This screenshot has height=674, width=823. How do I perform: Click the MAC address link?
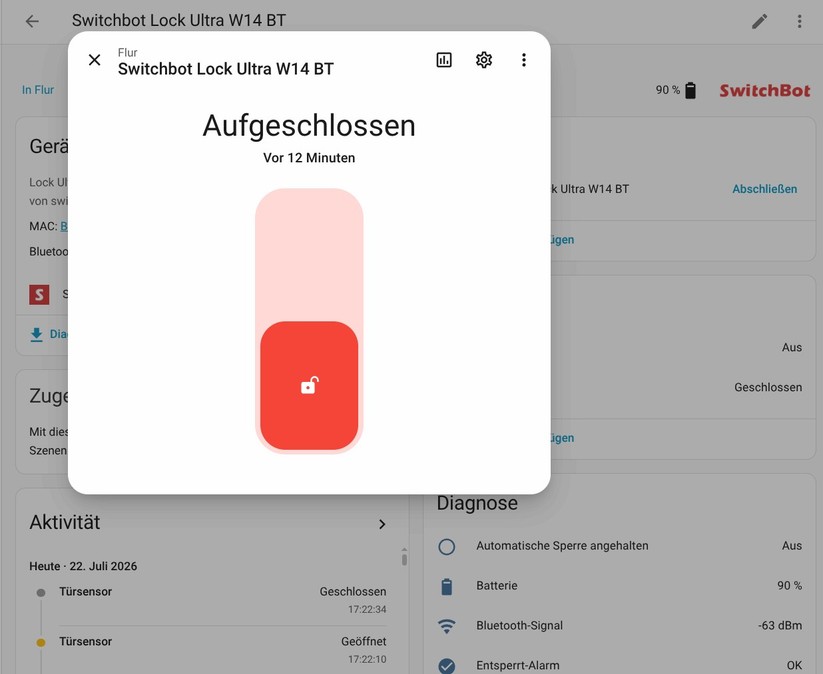64,226
